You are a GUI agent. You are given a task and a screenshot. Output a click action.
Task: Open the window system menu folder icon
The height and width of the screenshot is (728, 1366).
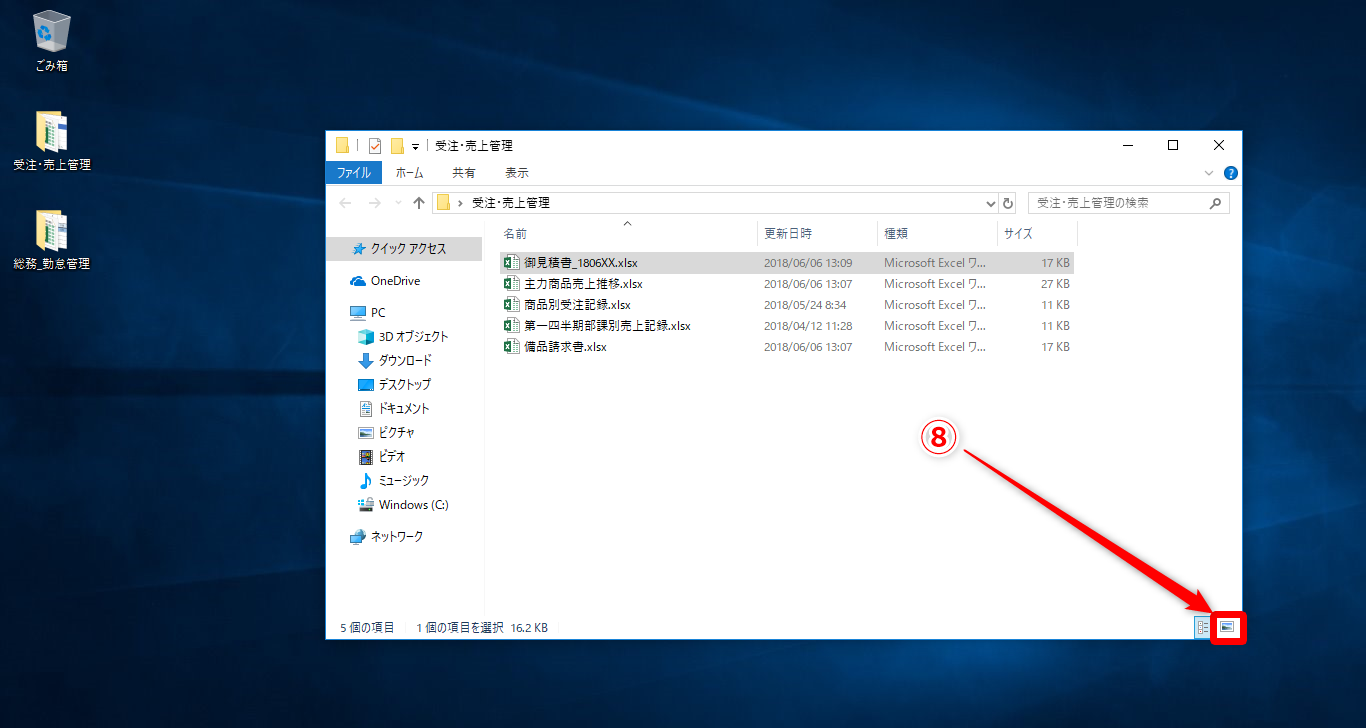(343, 145)
